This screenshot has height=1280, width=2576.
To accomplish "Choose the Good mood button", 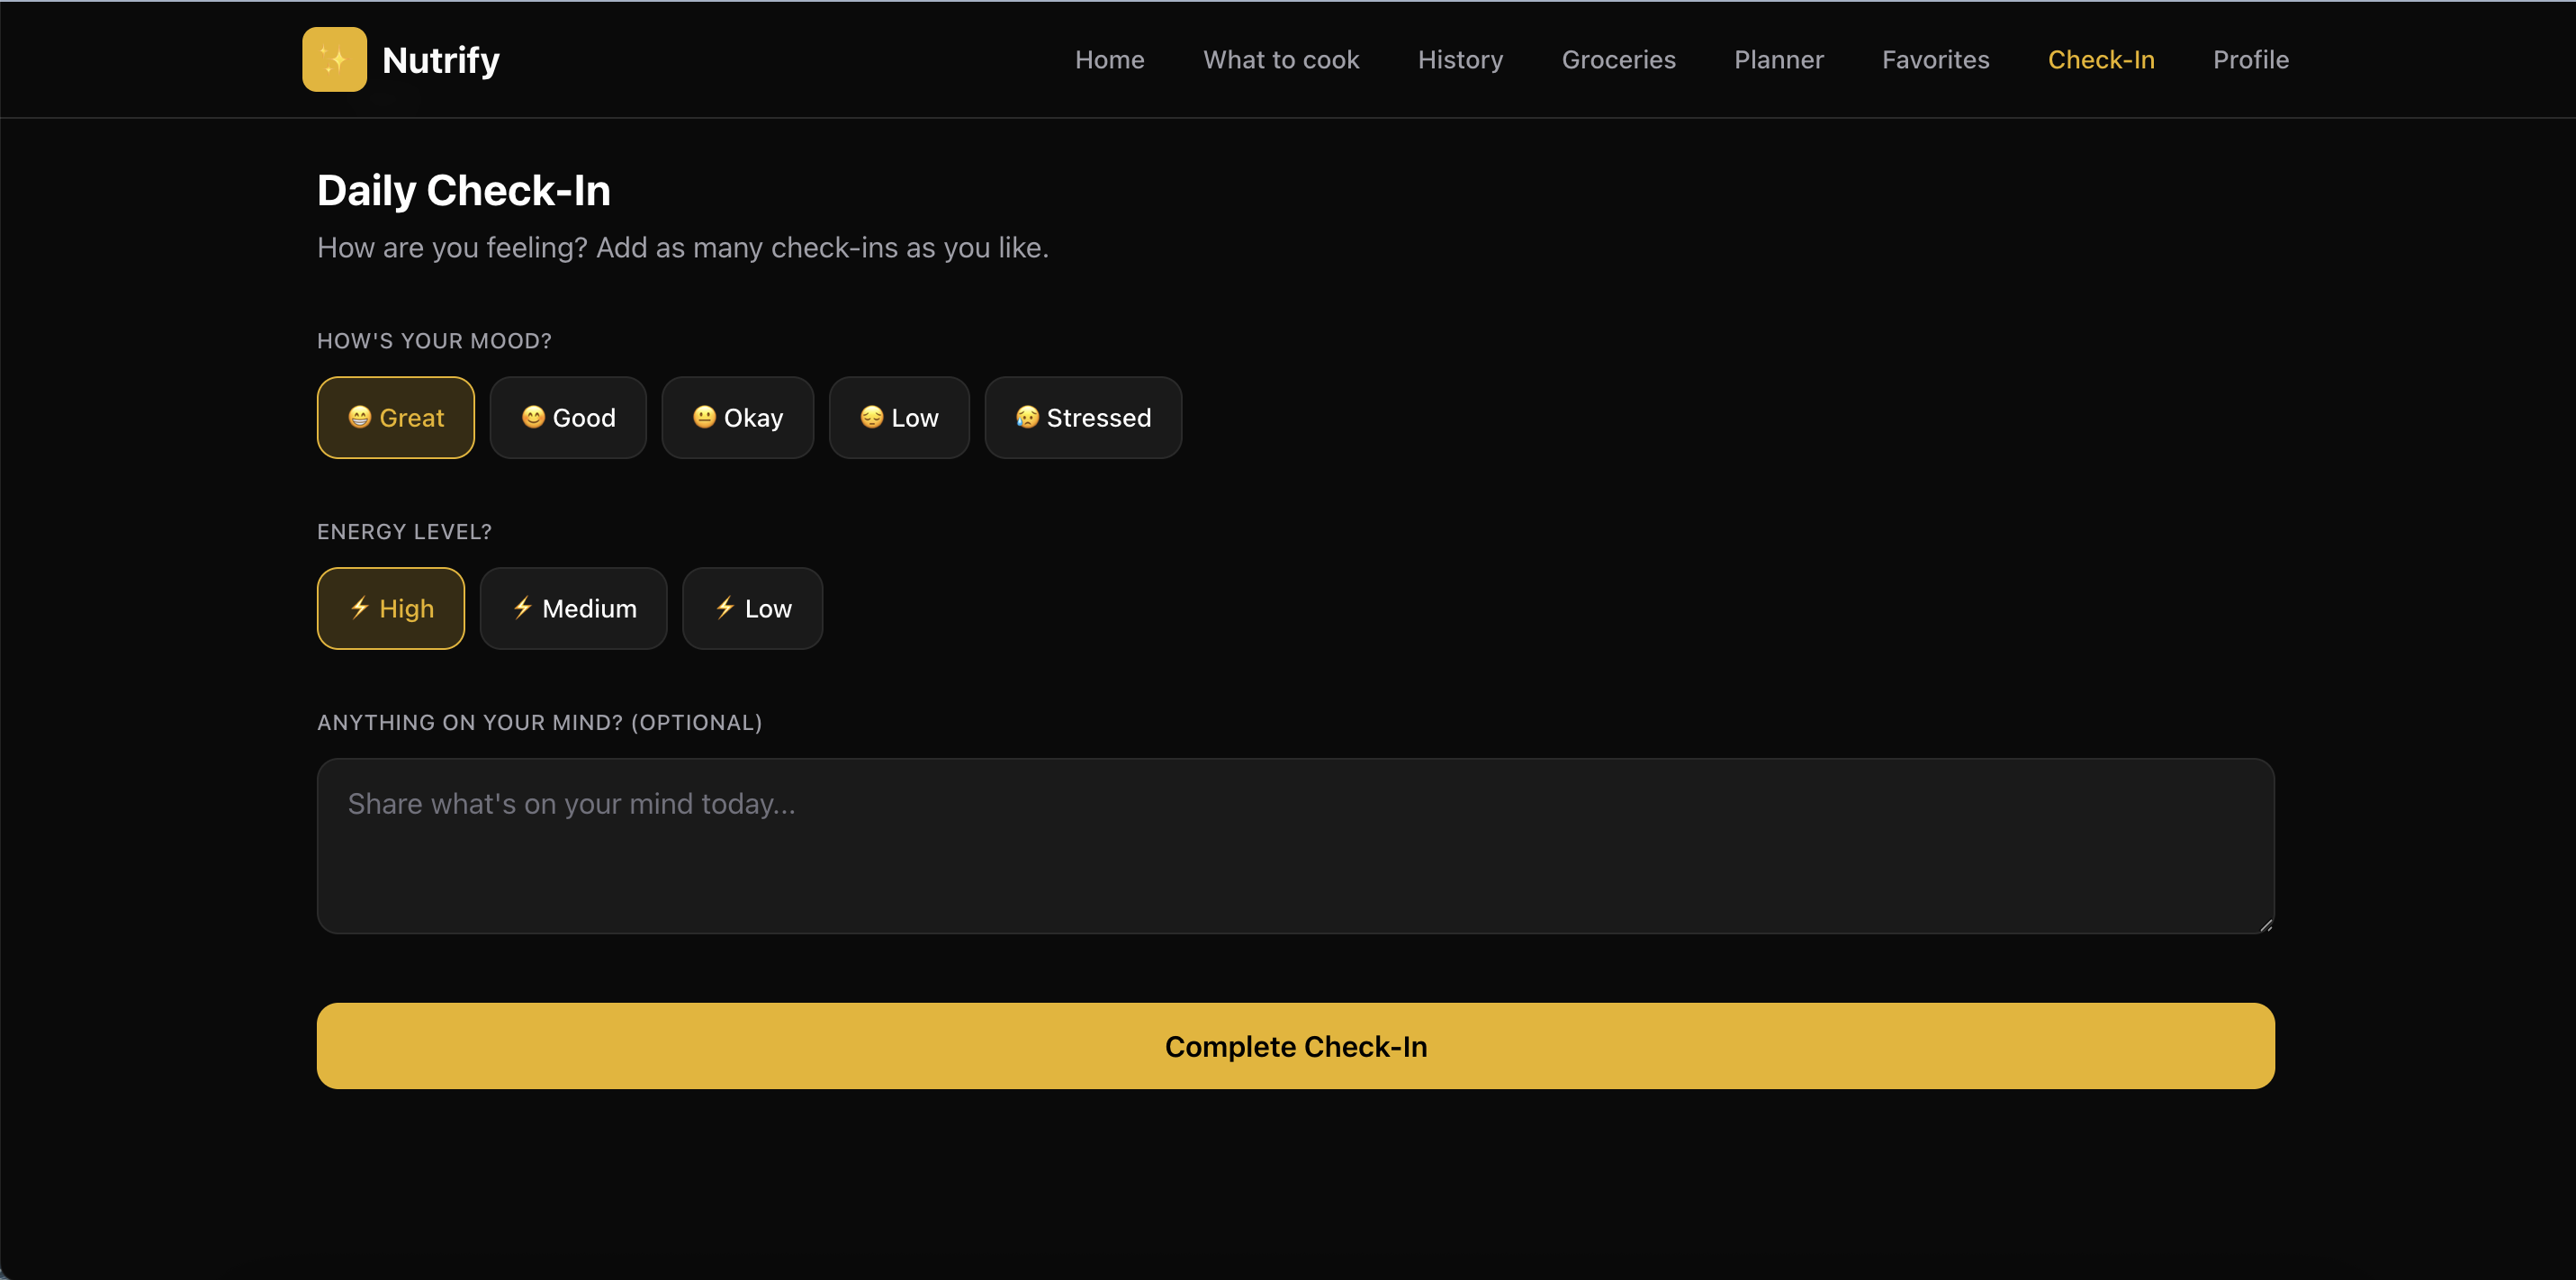I will click(567, 418).
